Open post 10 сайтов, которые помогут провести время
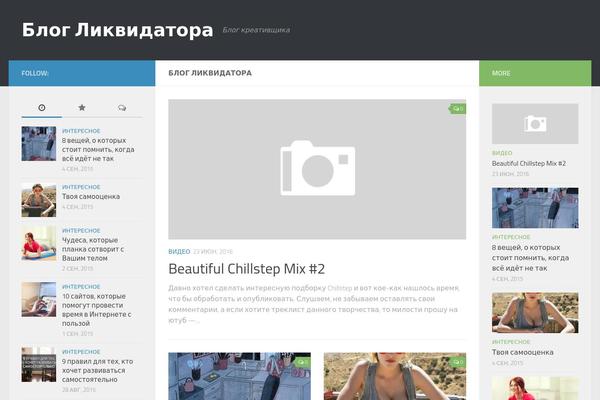Viewport: 600px width, 400px height. tap(96, 310)
